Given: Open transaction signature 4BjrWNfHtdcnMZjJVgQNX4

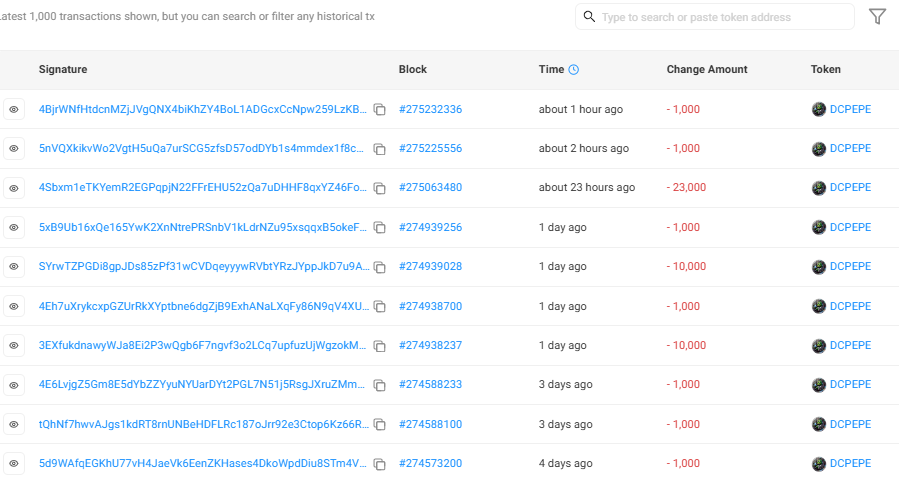Looking at the screenshot, I should tap(202, 109).
